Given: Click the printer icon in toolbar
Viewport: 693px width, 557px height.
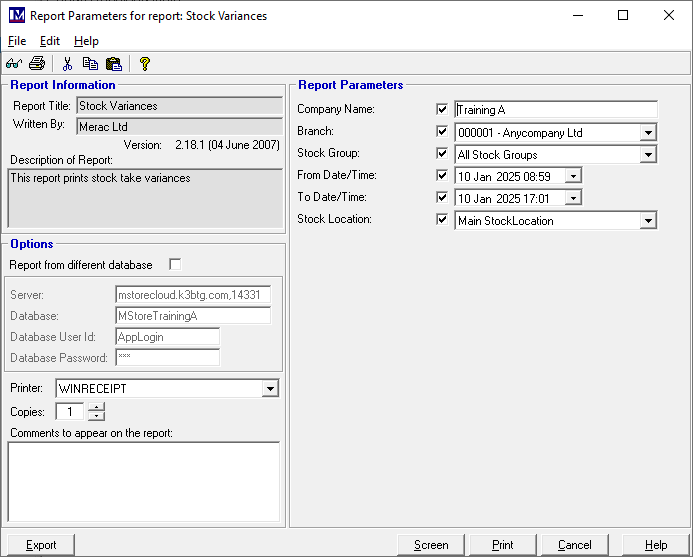Looking at the screenshot, I should click(37, 63).
